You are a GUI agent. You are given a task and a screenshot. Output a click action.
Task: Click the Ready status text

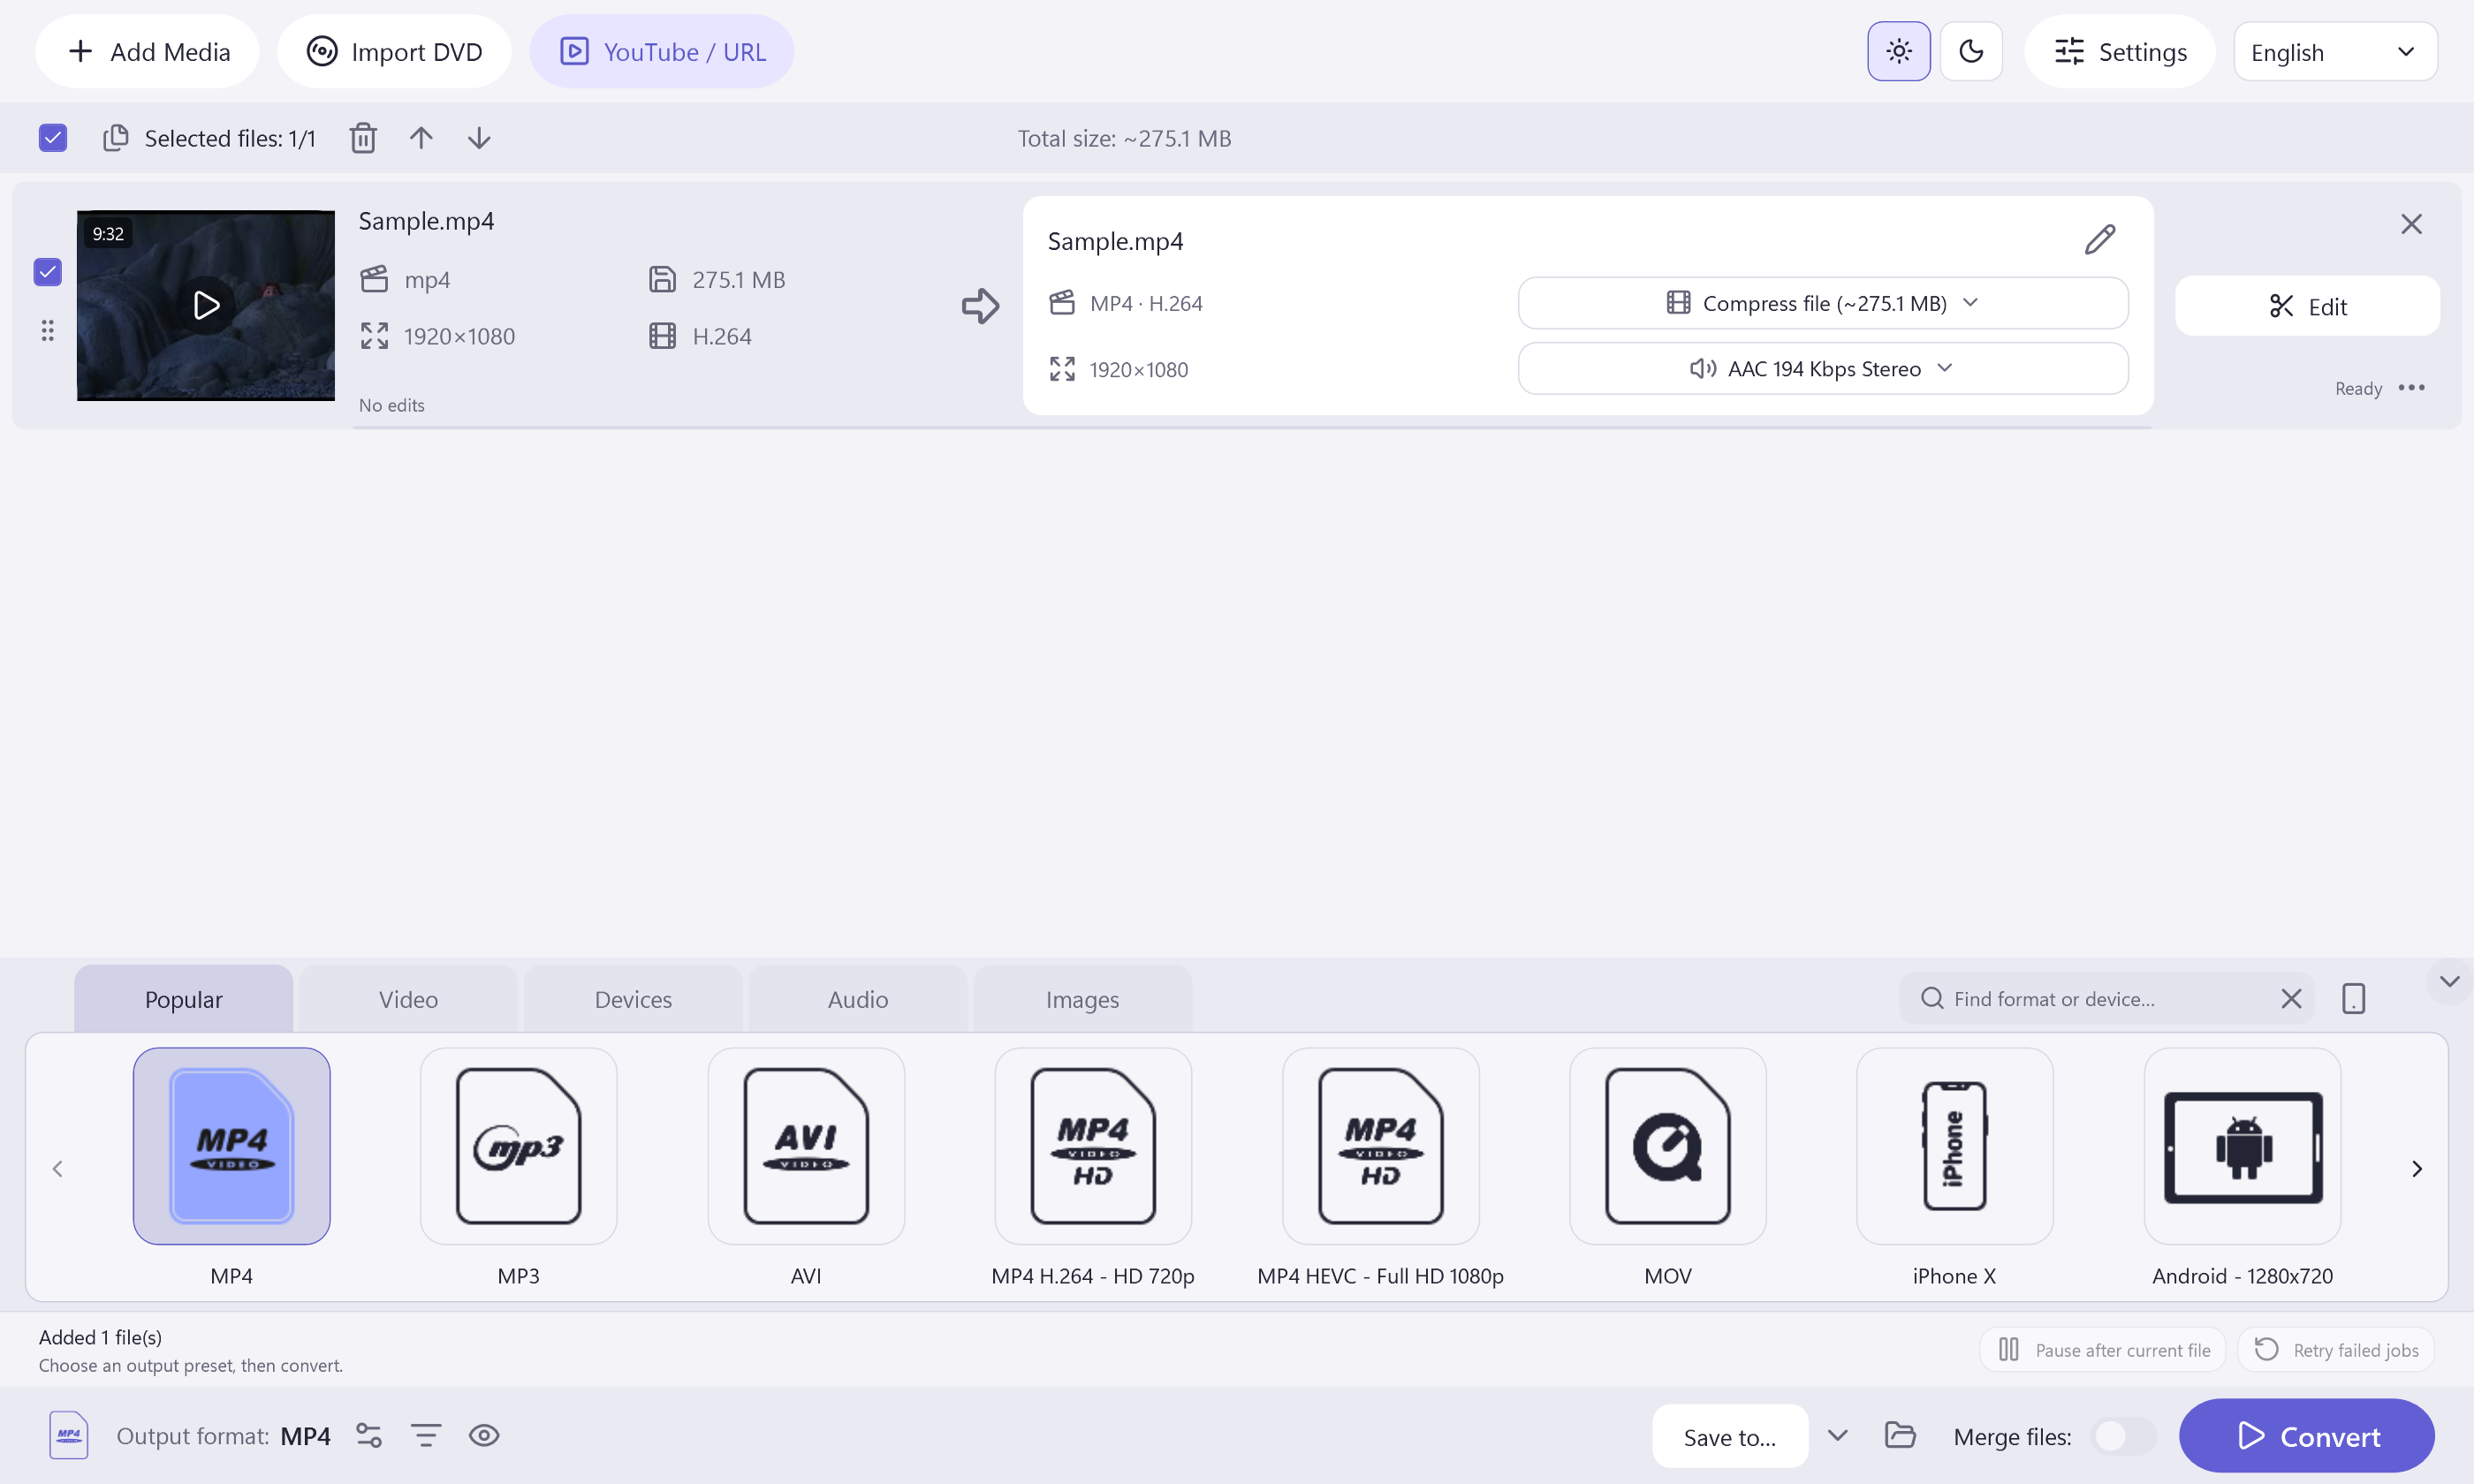coord(2358,388)
